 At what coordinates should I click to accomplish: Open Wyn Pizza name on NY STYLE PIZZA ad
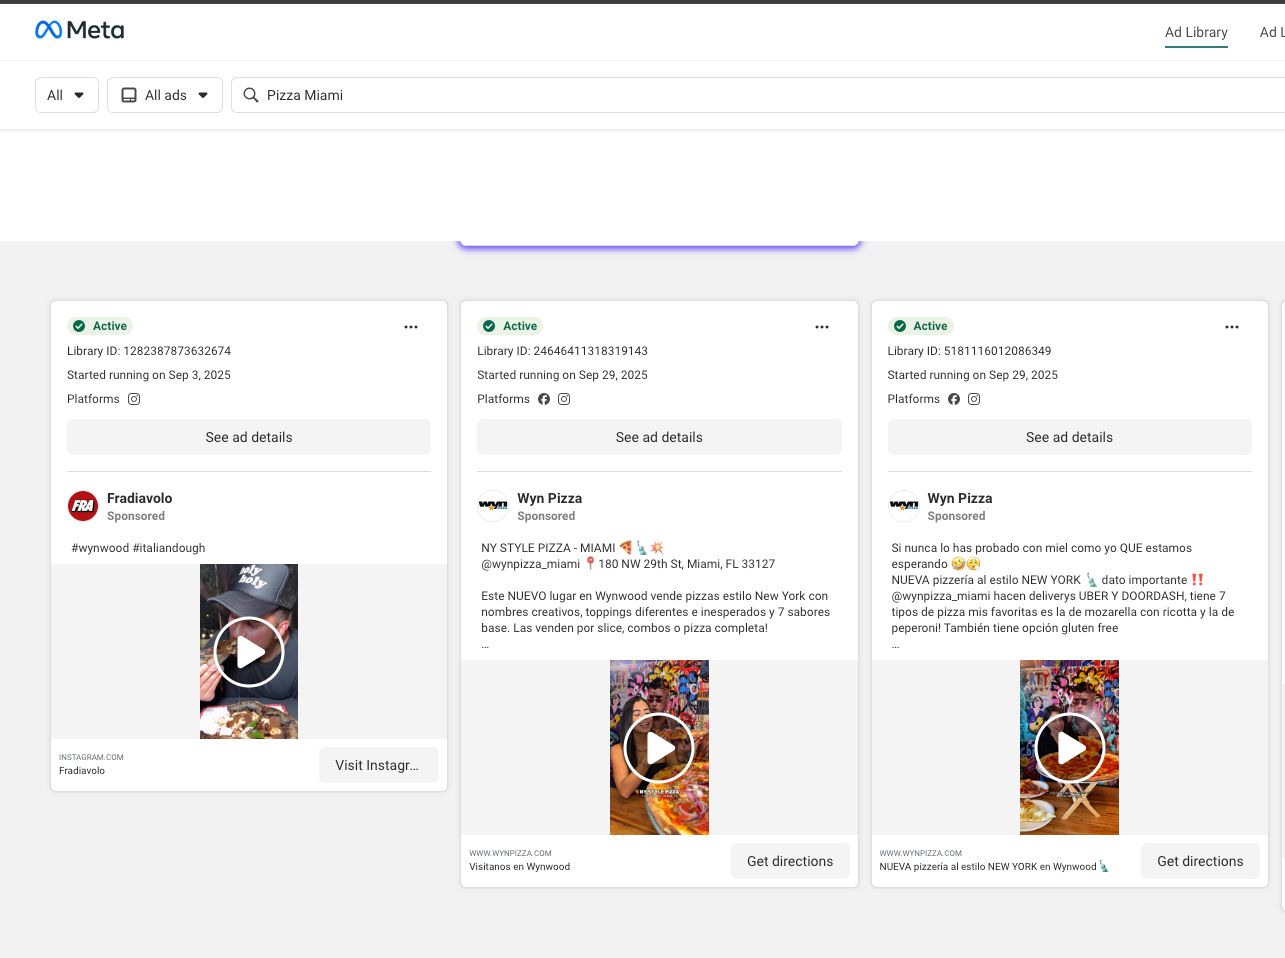[549, 498]
